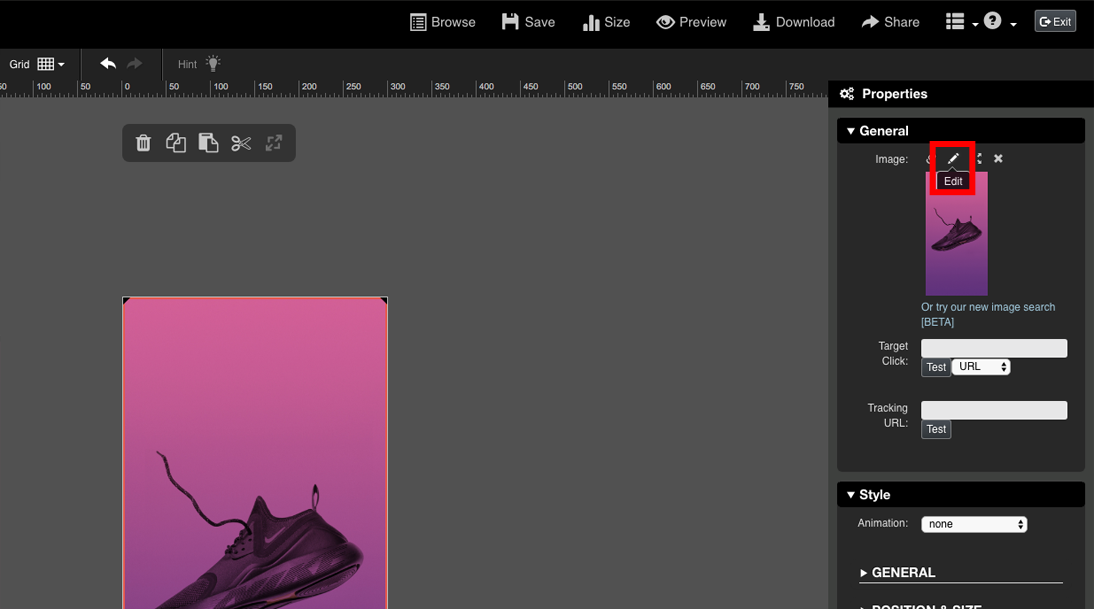
Task: Click the paste clipboard icon
Action: pos(208,143)
